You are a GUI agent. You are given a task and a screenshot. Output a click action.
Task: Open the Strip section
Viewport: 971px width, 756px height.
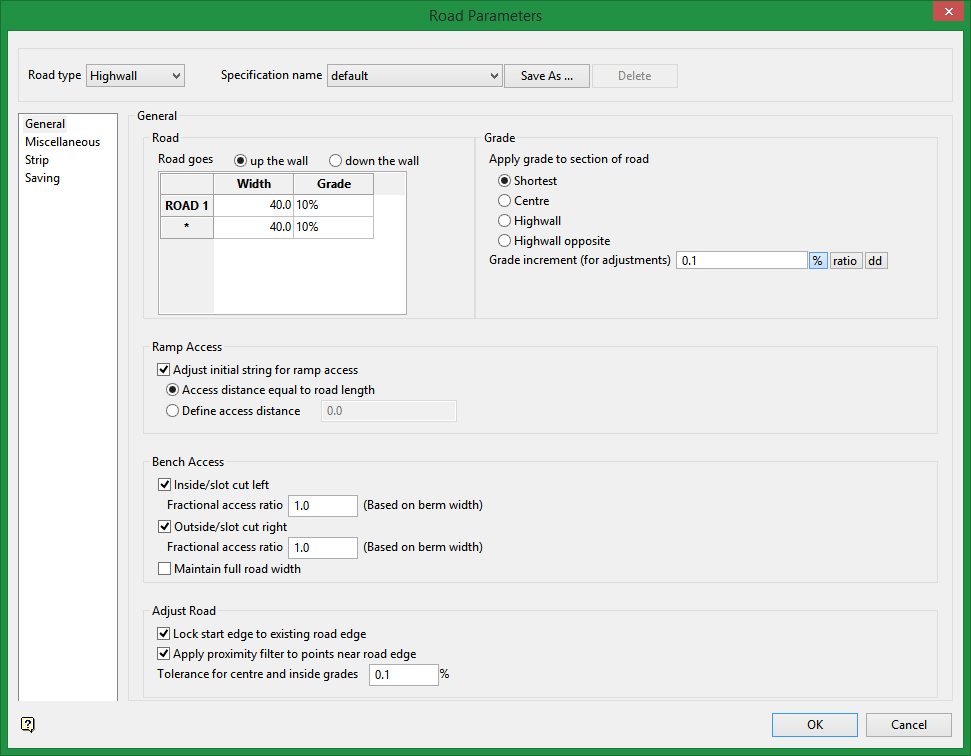point(37,160)
